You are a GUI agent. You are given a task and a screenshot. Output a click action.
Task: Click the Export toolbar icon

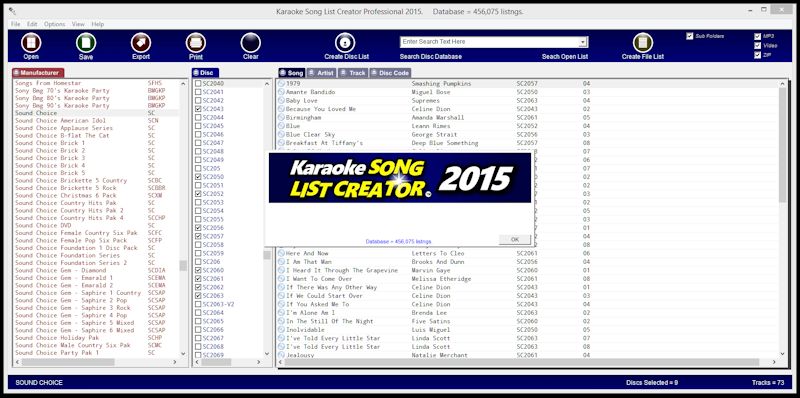coord(141,43)
